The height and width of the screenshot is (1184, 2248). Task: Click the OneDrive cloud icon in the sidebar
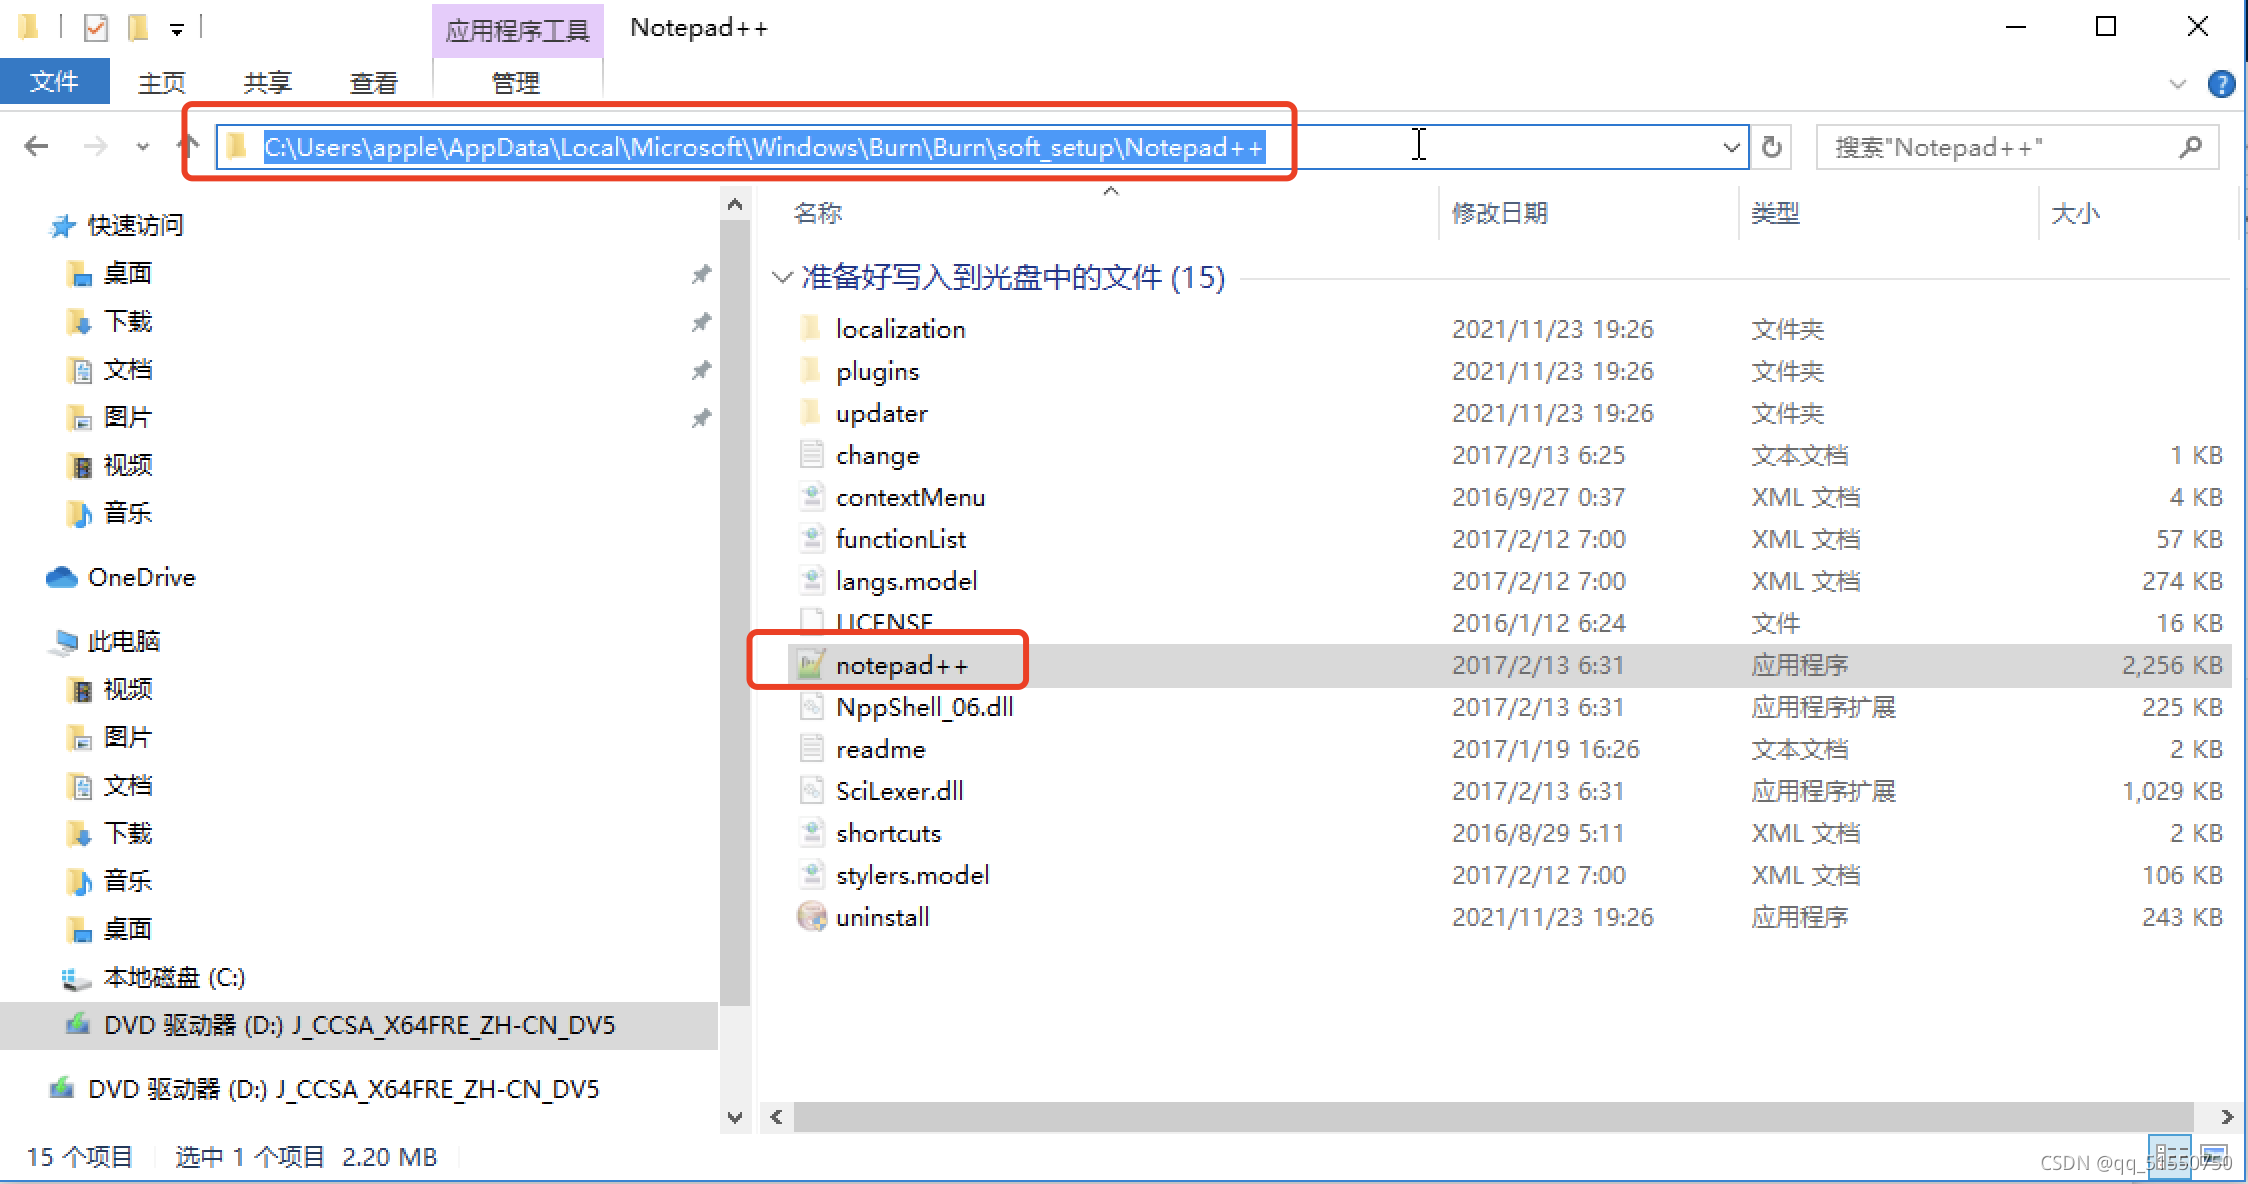pos(62,577)
